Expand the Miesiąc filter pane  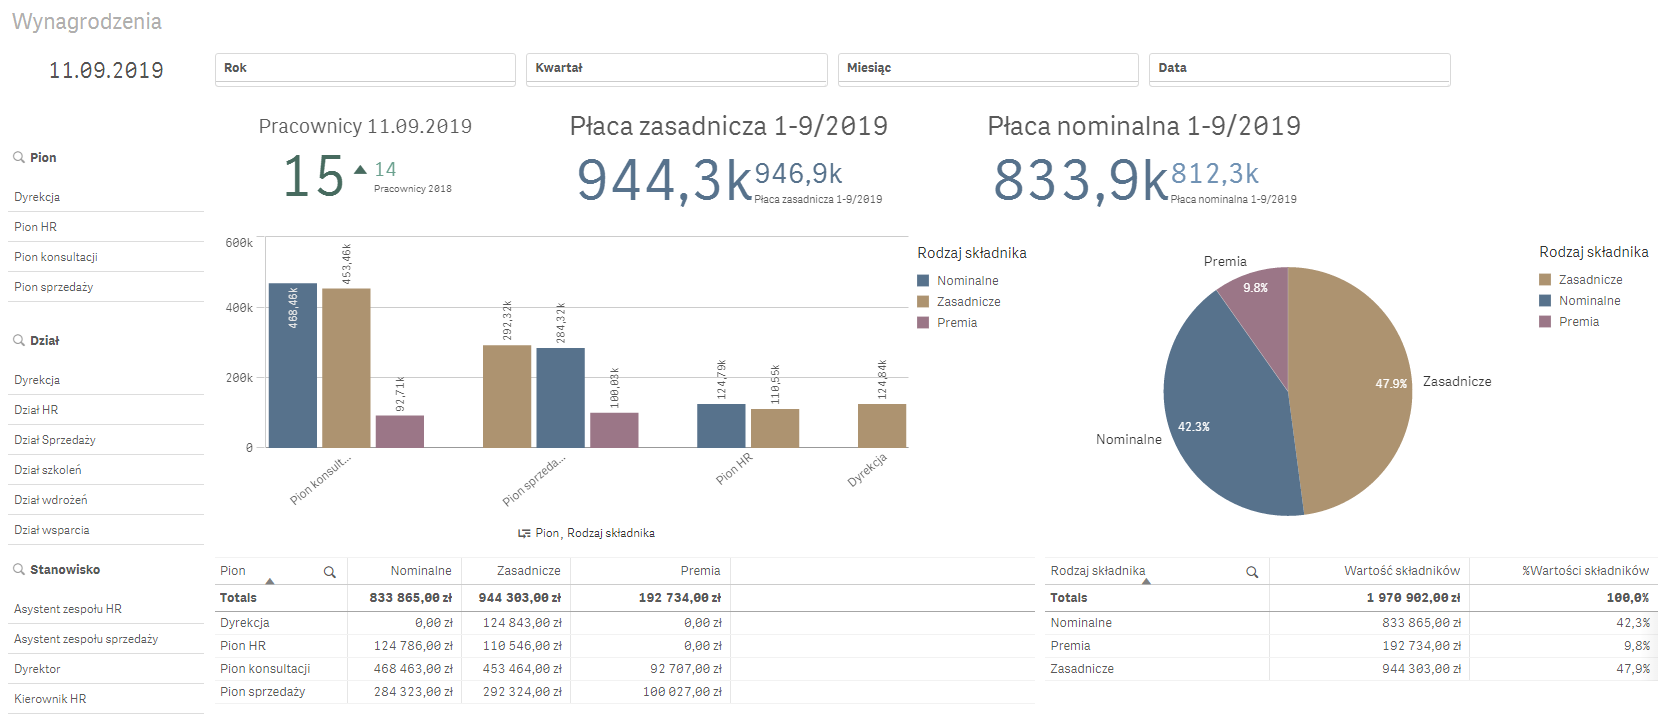click(987, 68)
